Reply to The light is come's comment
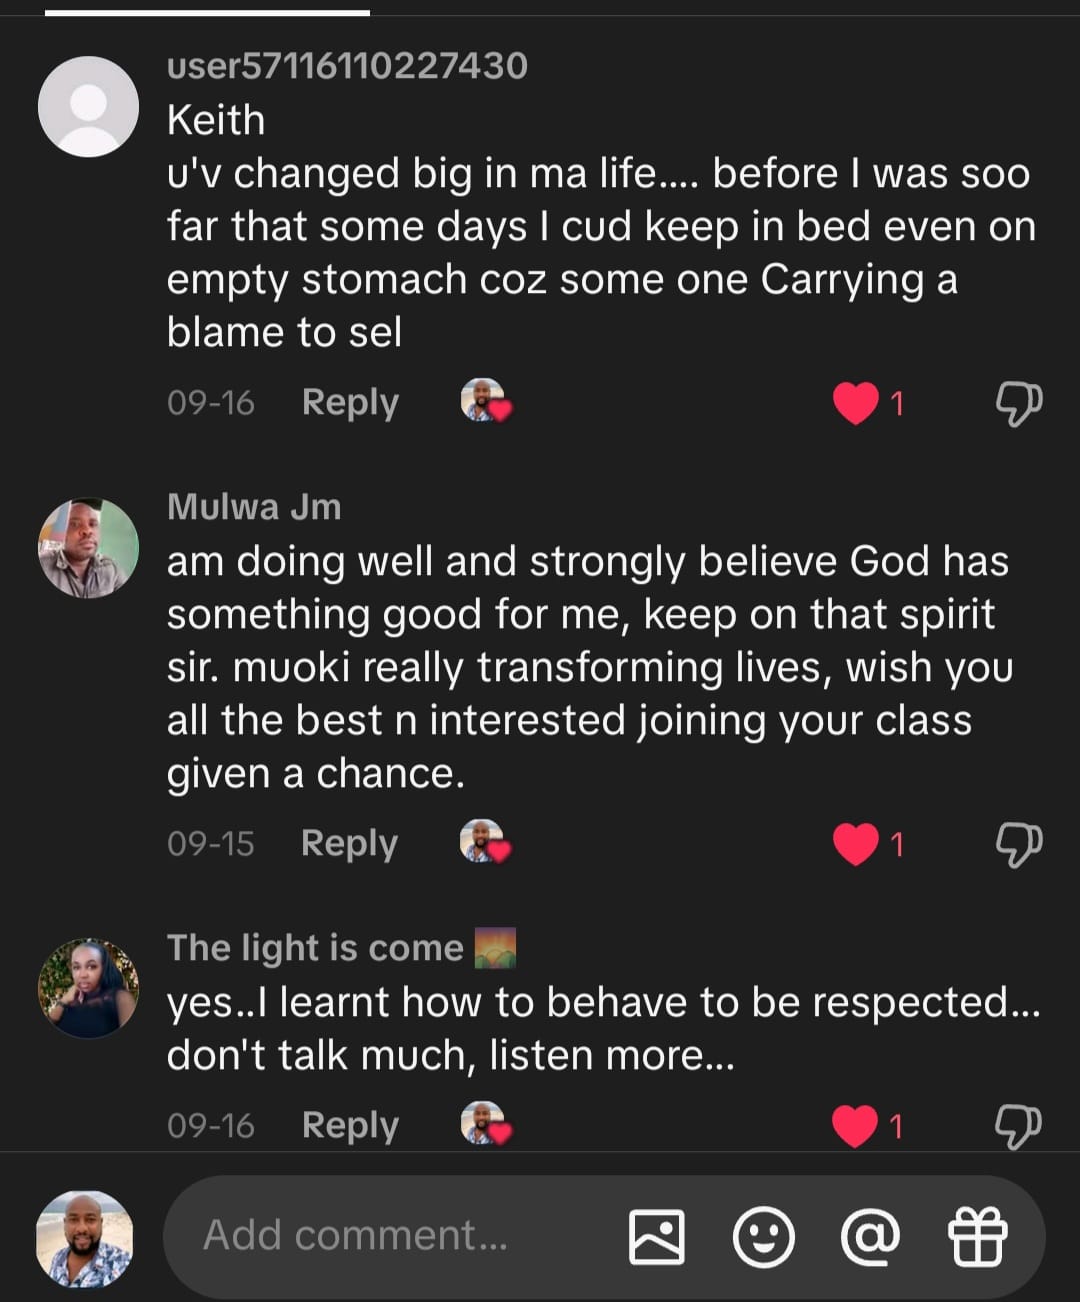This screenshot has height=1302, width=1080. [350, 1126]
